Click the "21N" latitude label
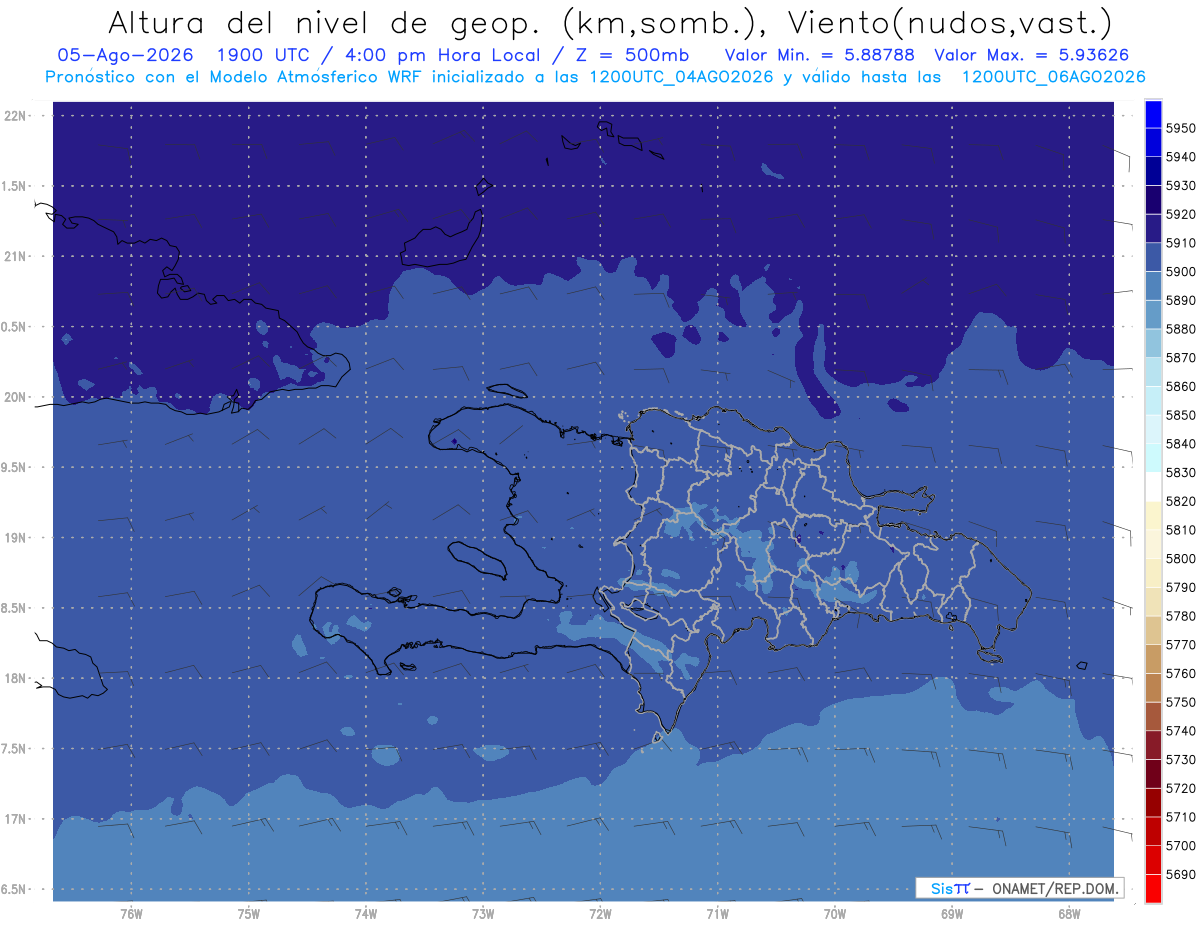 [16, 257]
